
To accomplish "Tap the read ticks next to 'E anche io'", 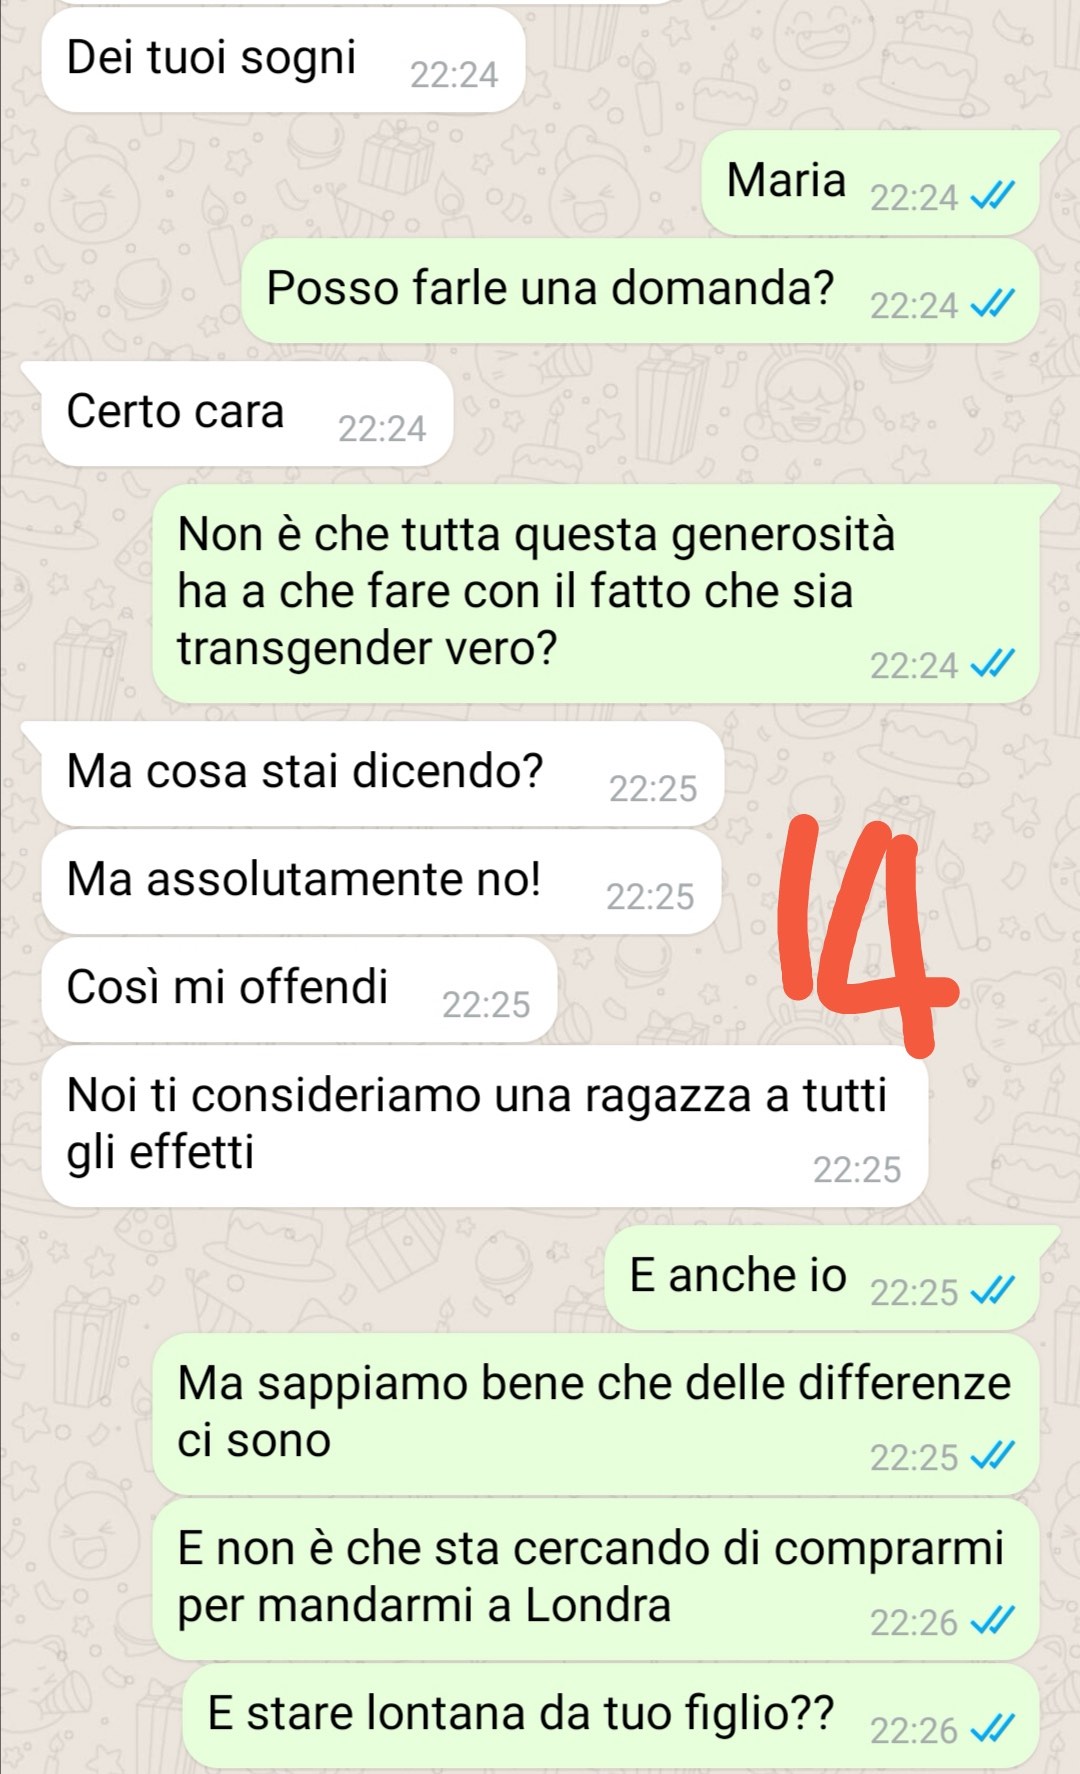I will pyautogui.click(x=993, y=1291).
